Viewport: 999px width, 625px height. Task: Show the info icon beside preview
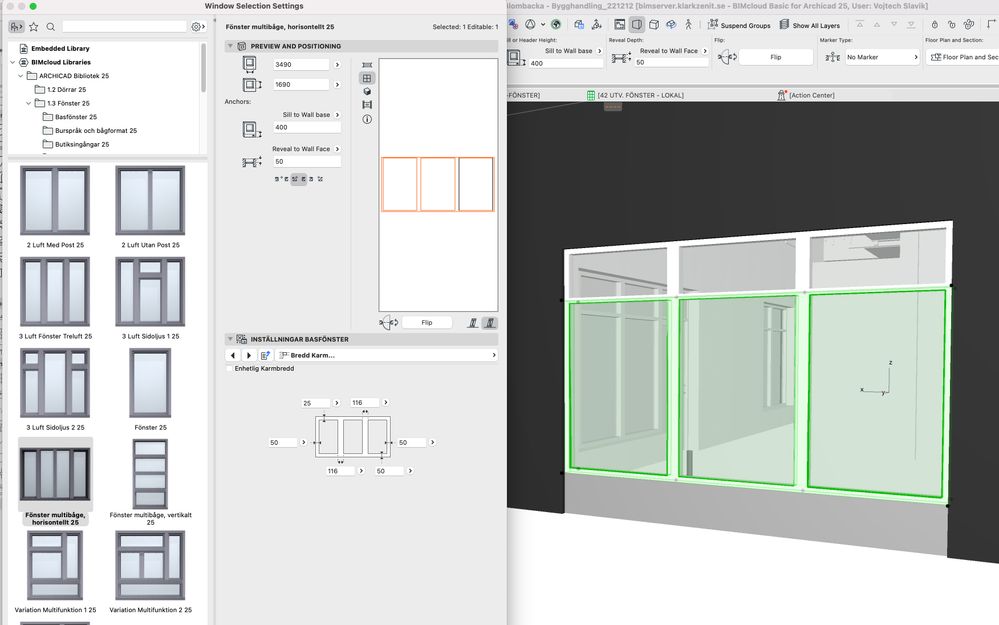[367, 119]
